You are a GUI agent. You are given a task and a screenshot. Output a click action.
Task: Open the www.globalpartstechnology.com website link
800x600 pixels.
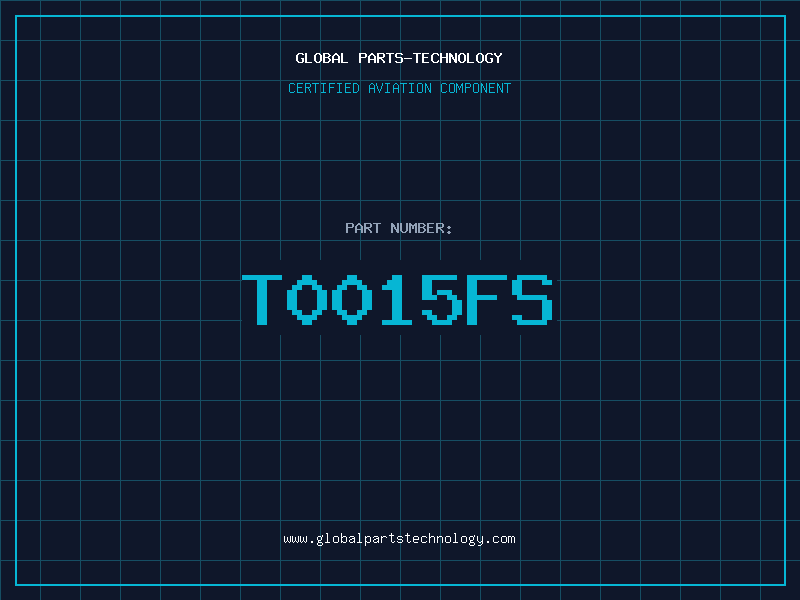tap(399, 539)
